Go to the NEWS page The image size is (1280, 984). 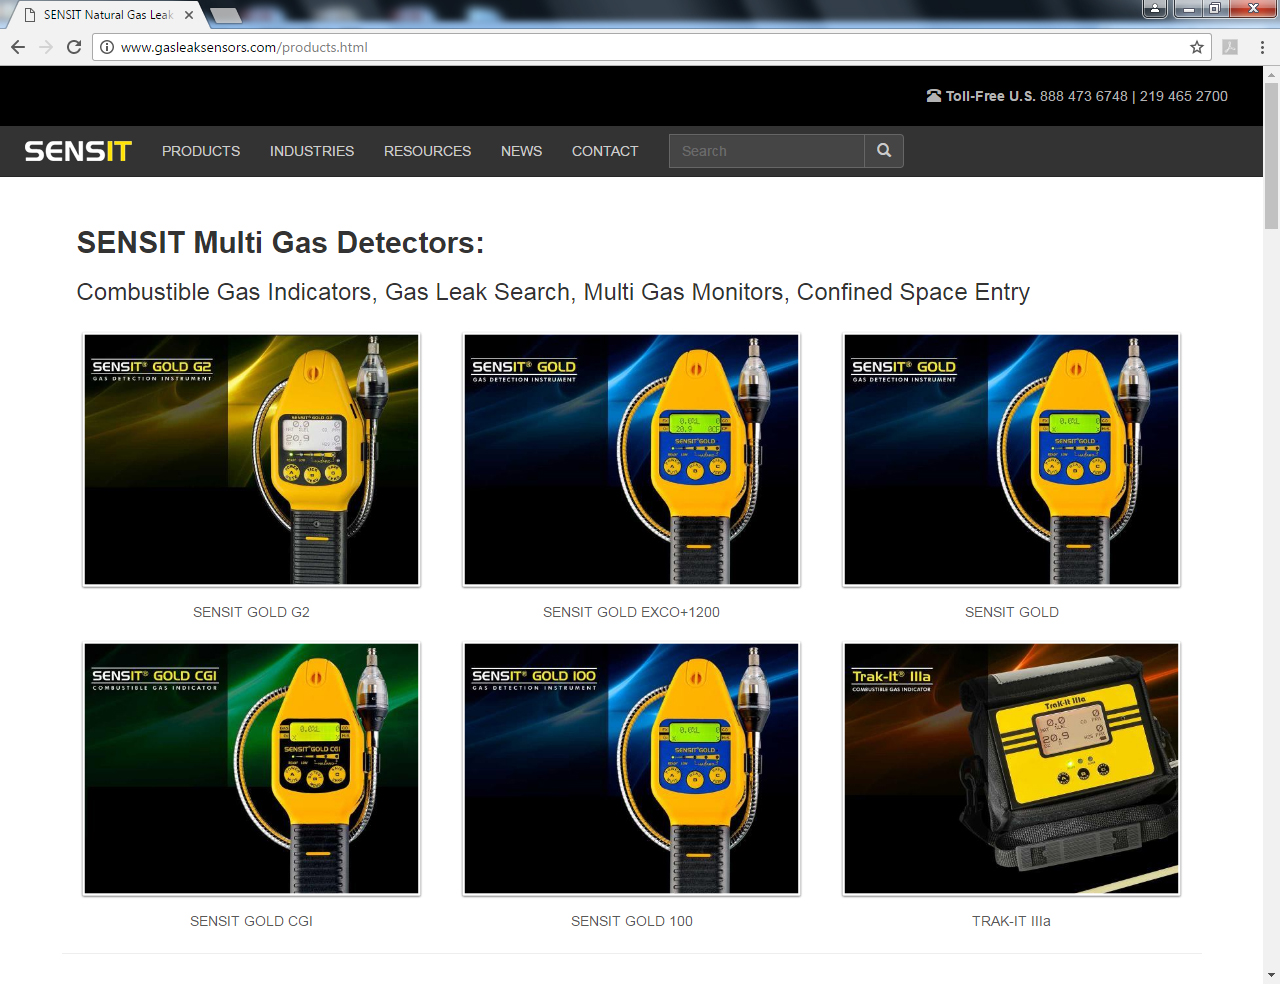(521, 151)
